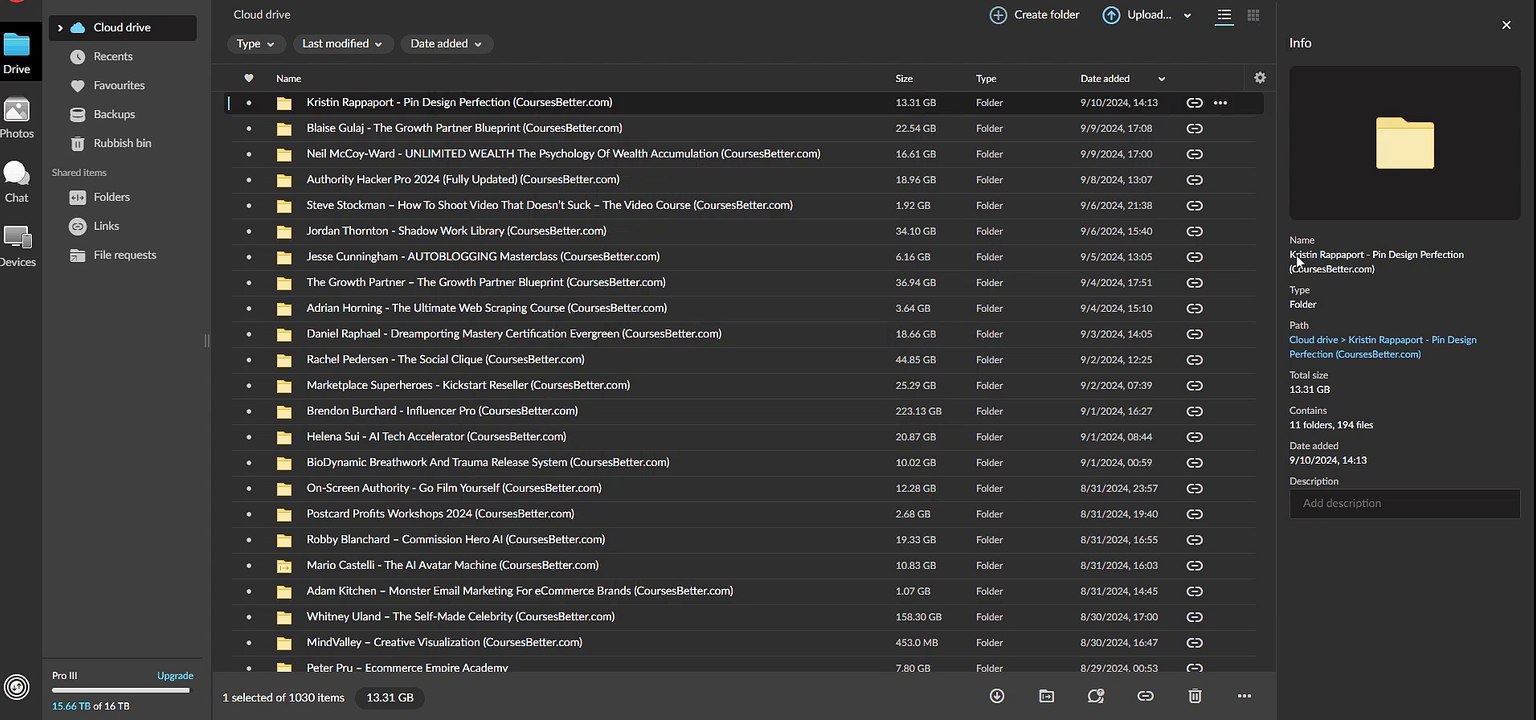Sort by the Name column header
This screenshot has height=720, width=1536.
pyautogui.click(x=288, y=78)
